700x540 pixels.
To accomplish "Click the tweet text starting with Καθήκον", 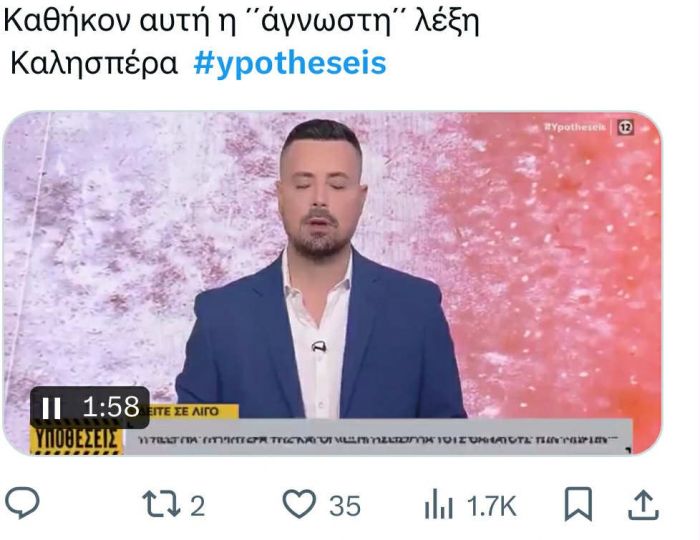I will pos(242,21).
